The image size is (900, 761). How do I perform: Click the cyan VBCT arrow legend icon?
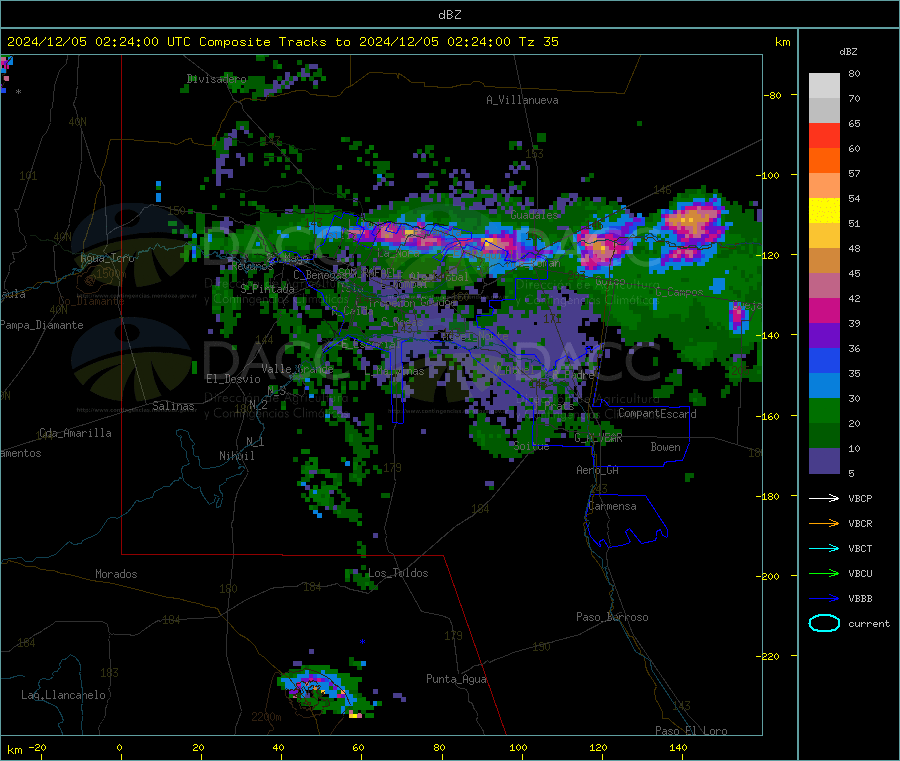click(824, 548)
